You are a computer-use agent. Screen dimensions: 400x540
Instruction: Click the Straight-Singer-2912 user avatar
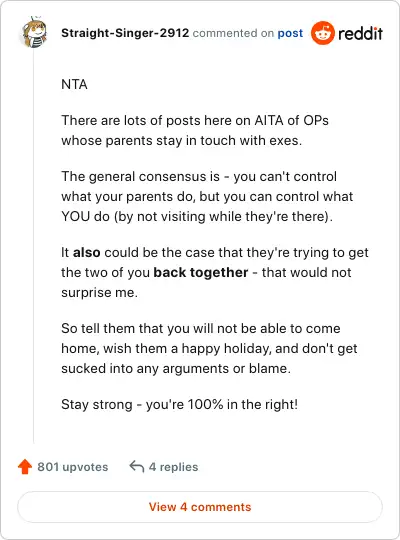[x=33, y=32]
